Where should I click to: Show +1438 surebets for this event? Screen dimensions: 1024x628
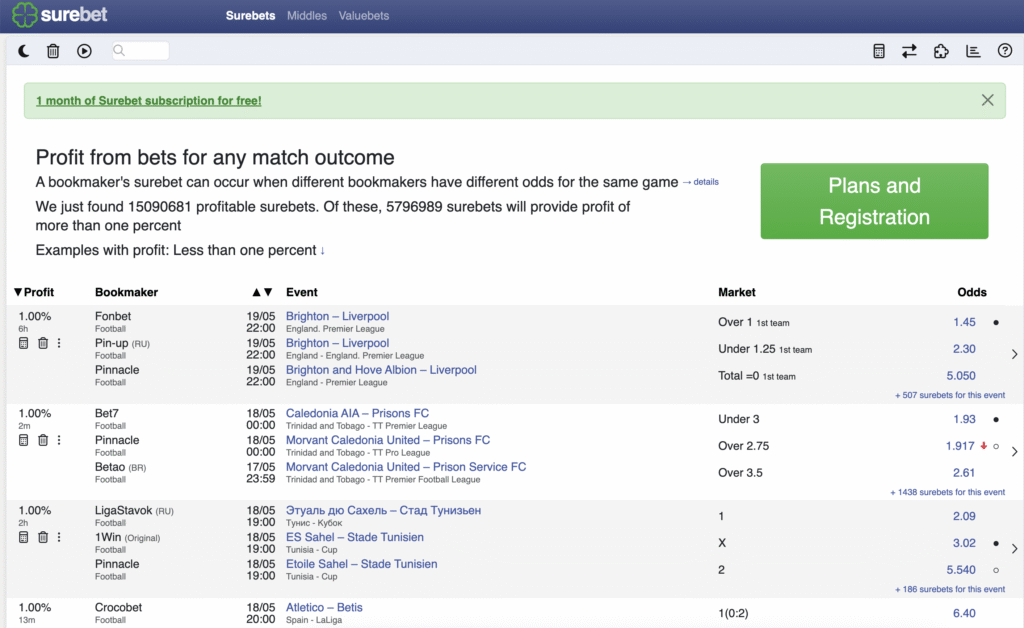point(947,492)
